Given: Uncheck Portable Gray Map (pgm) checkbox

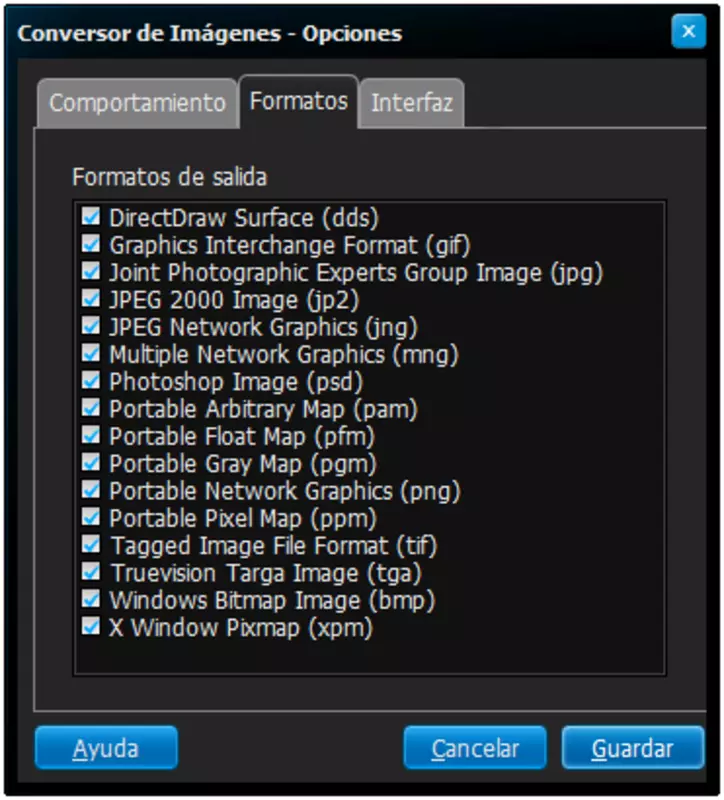Looking at the screenshot, I should tap(91, 462).
